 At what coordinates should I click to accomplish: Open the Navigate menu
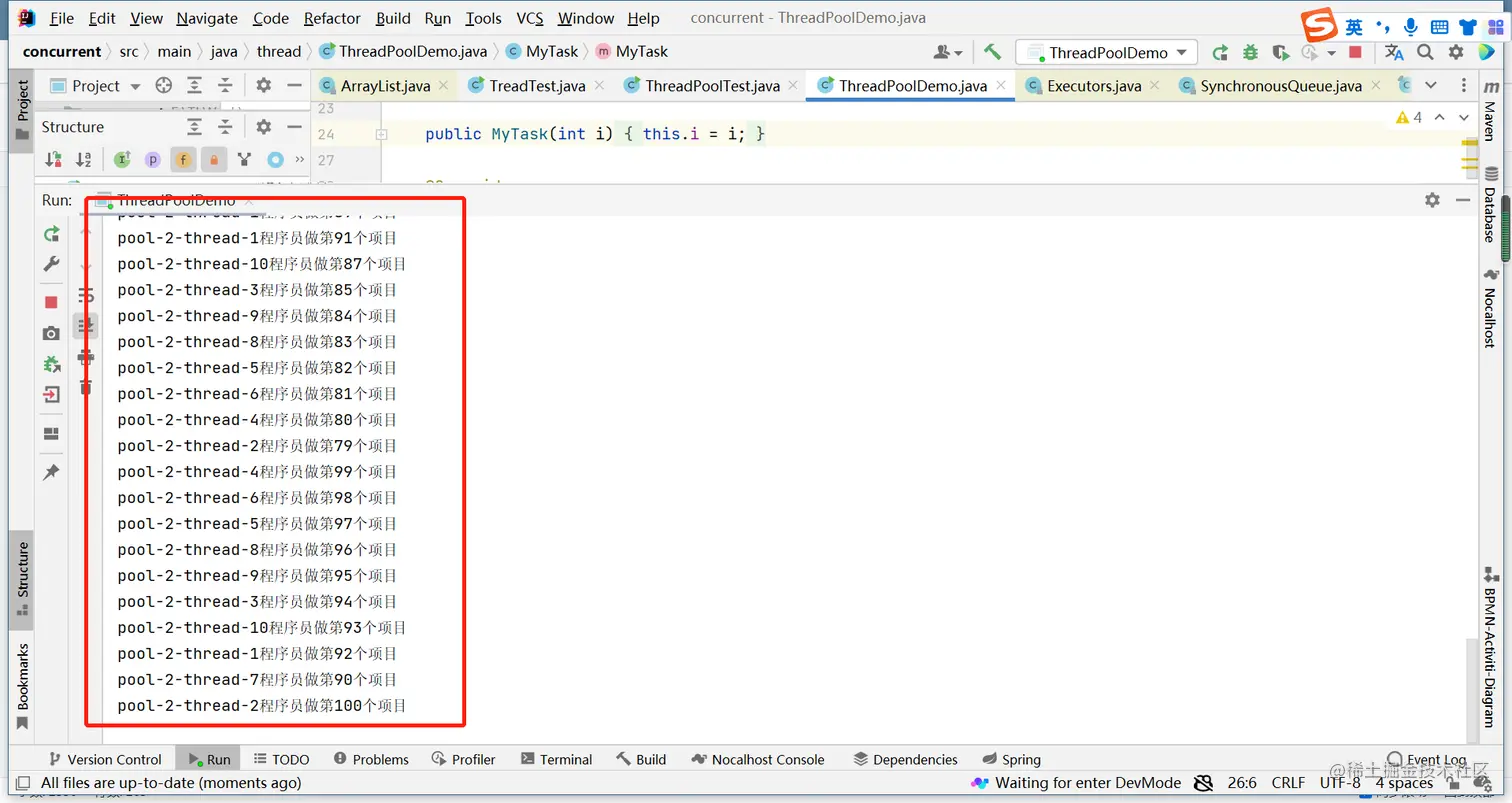[x=207, y=18]
